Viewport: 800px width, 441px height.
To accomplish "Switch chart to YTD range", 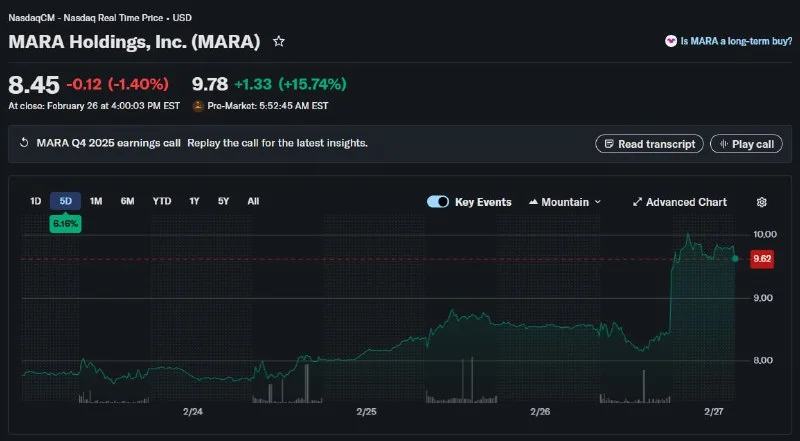I will tap(162, 201).
